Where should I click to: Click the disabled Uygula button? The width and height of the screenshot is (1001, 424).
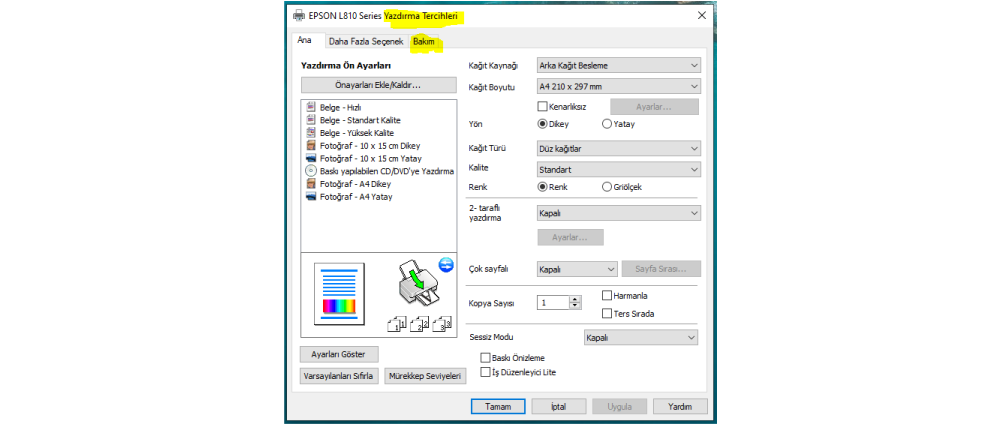pos(619,406)
